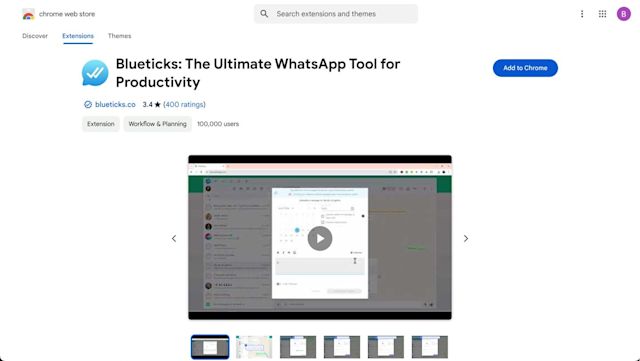Open the purple account avatar

click(x=624, y=14)
